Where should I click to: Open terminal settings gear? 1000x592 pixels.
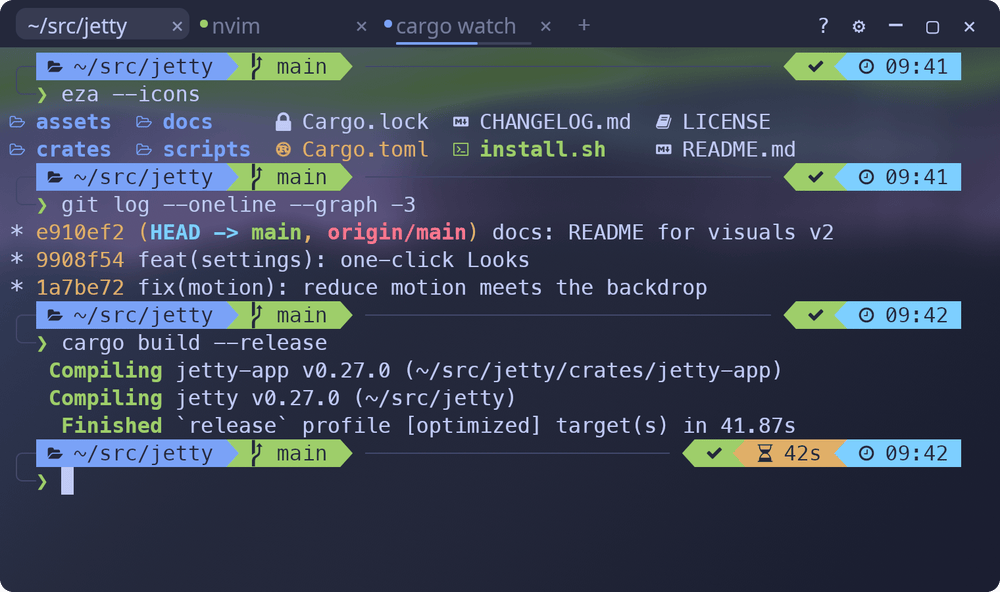click(858, 26)
